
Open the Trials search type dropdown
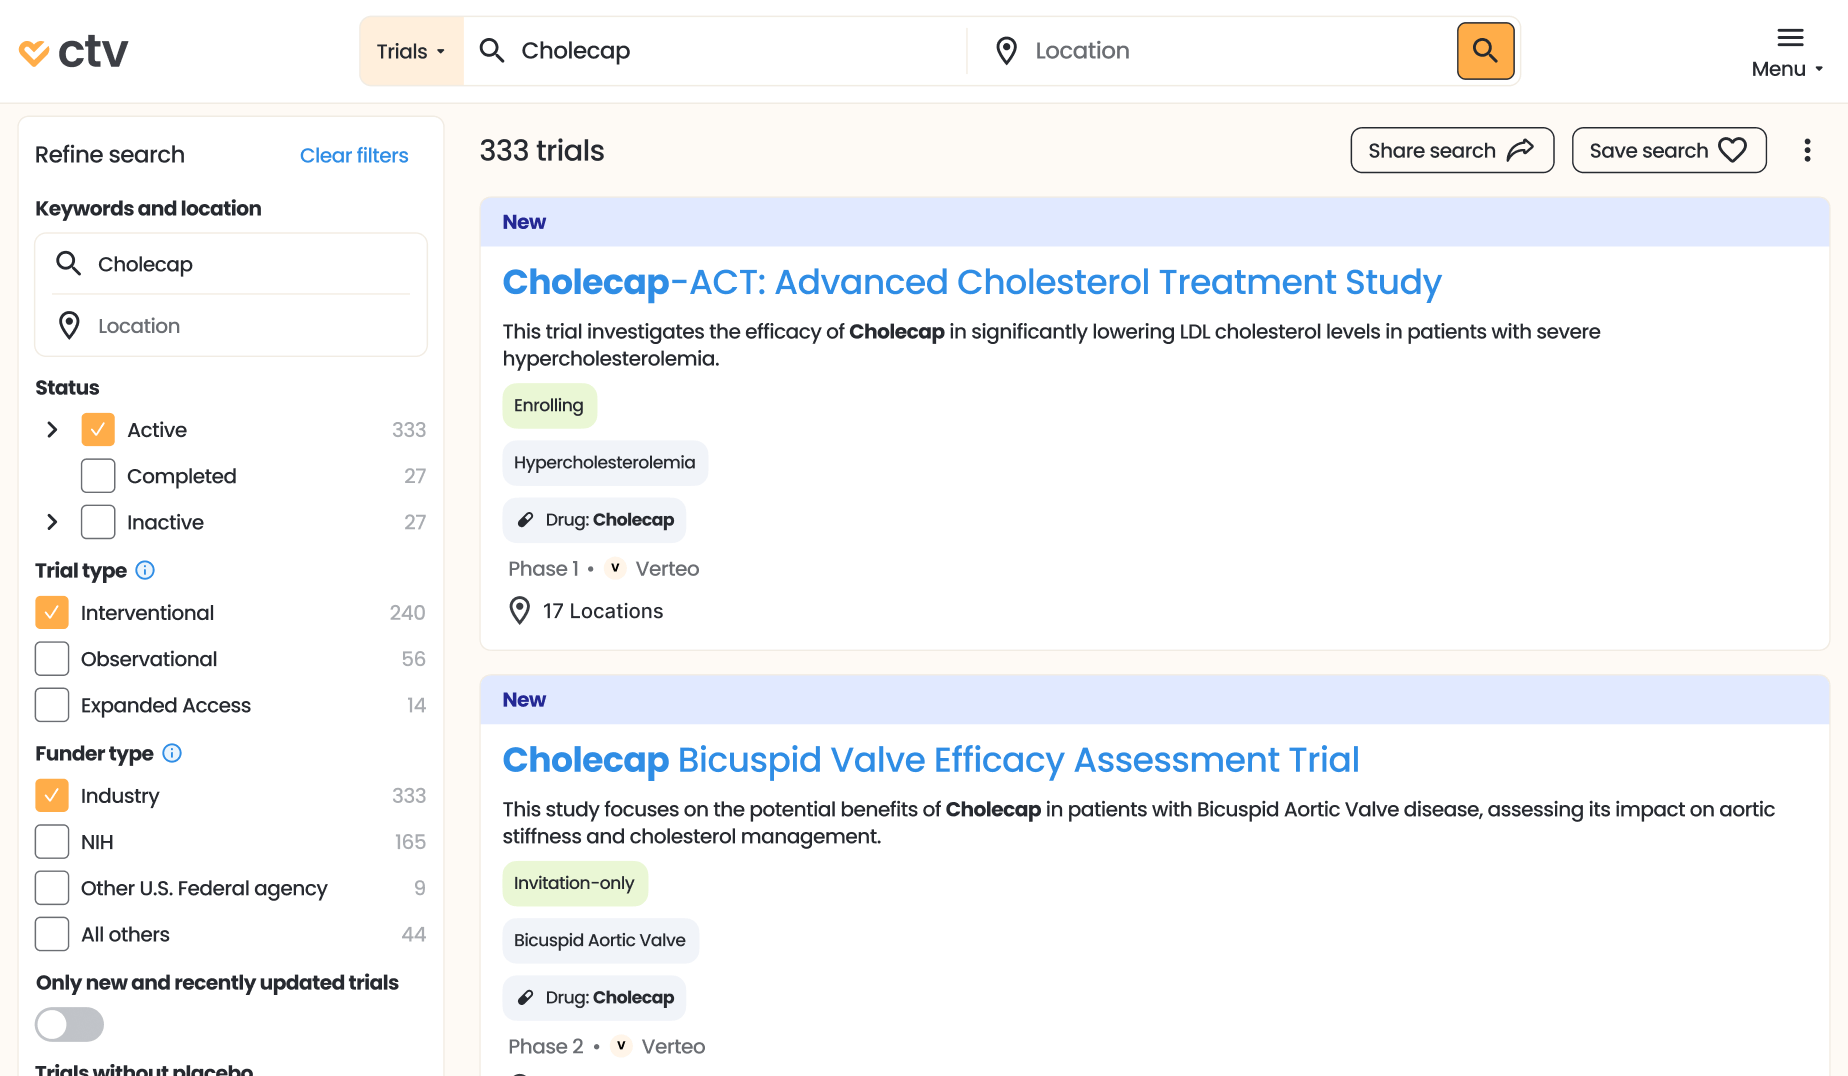pyautogui.click(x=411, y=51)
